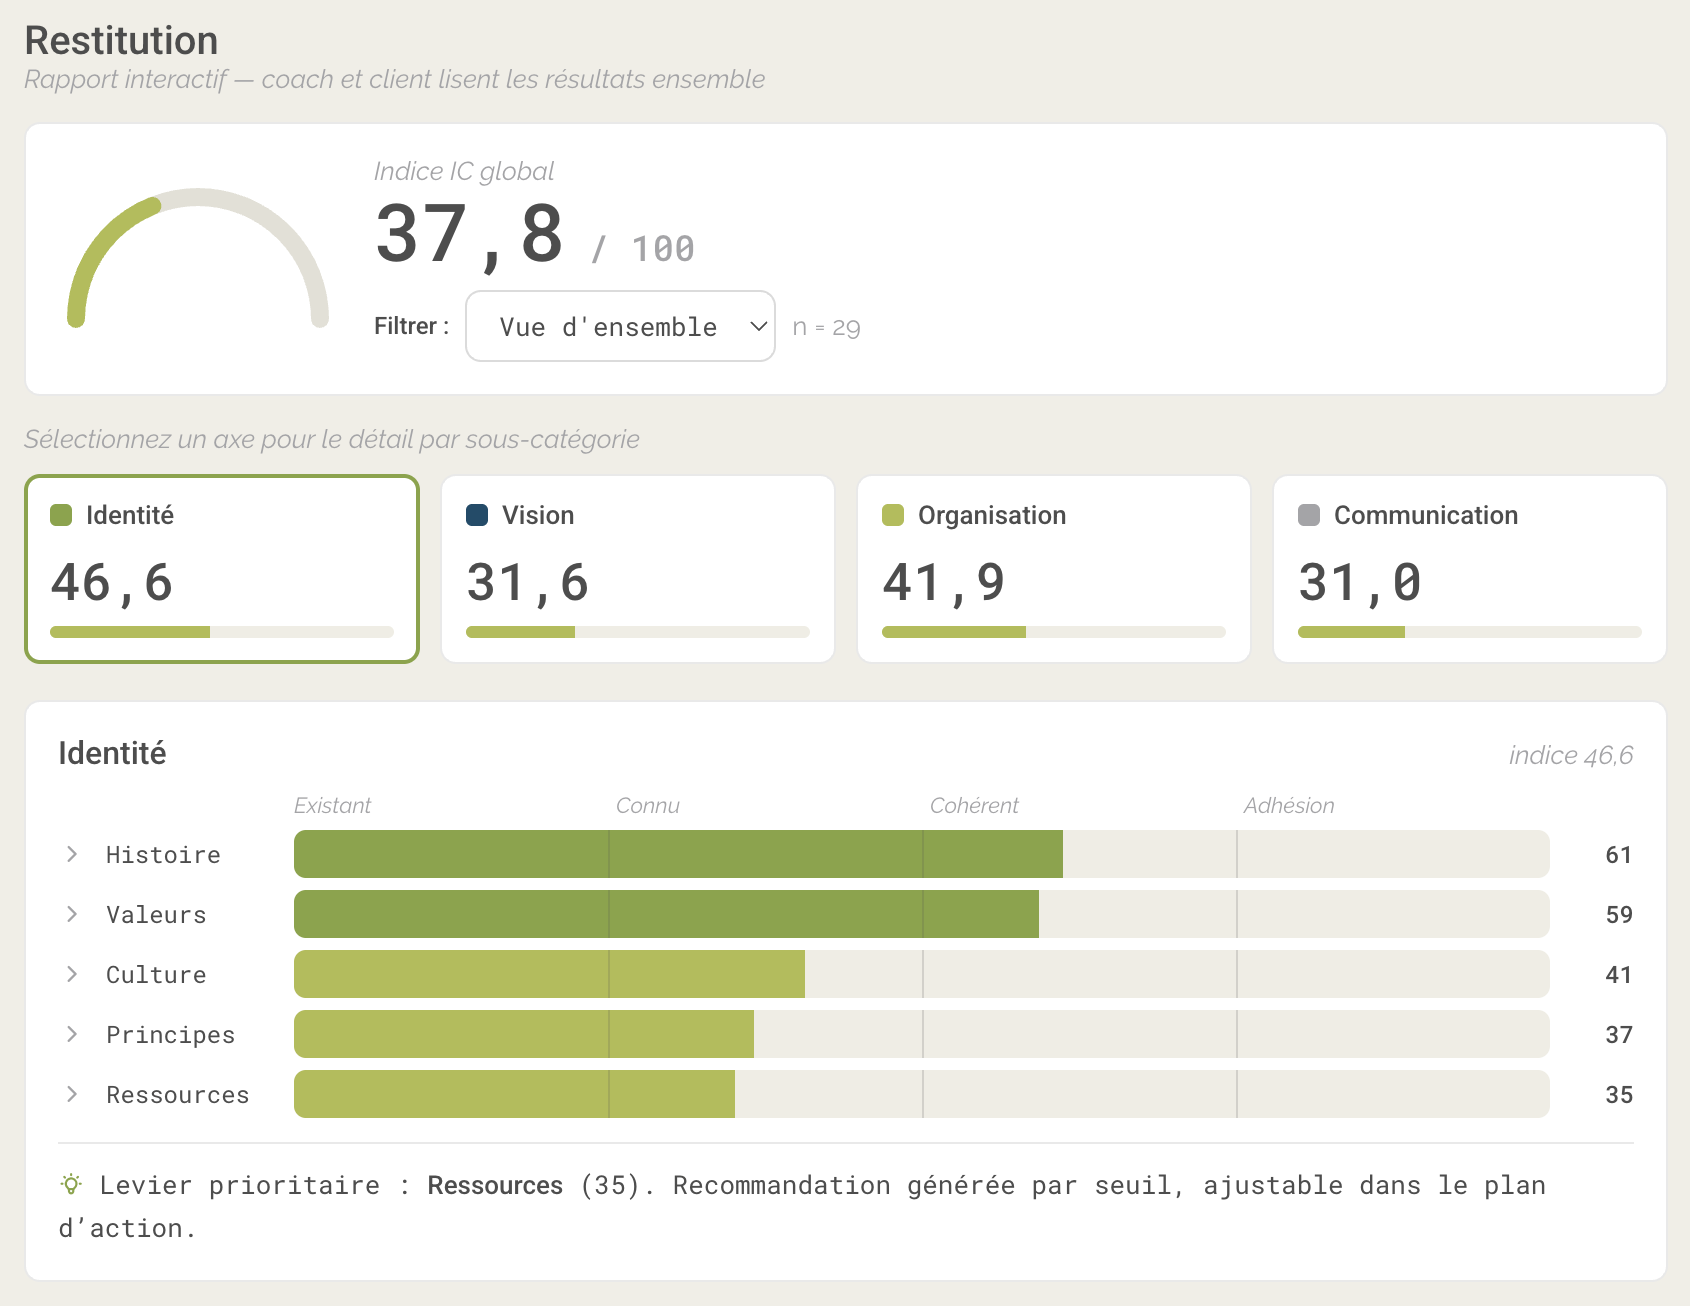Click the Principes score value 37
Image resolution: width=1690 pixels, height=1306 pixels.
click(x=1618, y=1035)
